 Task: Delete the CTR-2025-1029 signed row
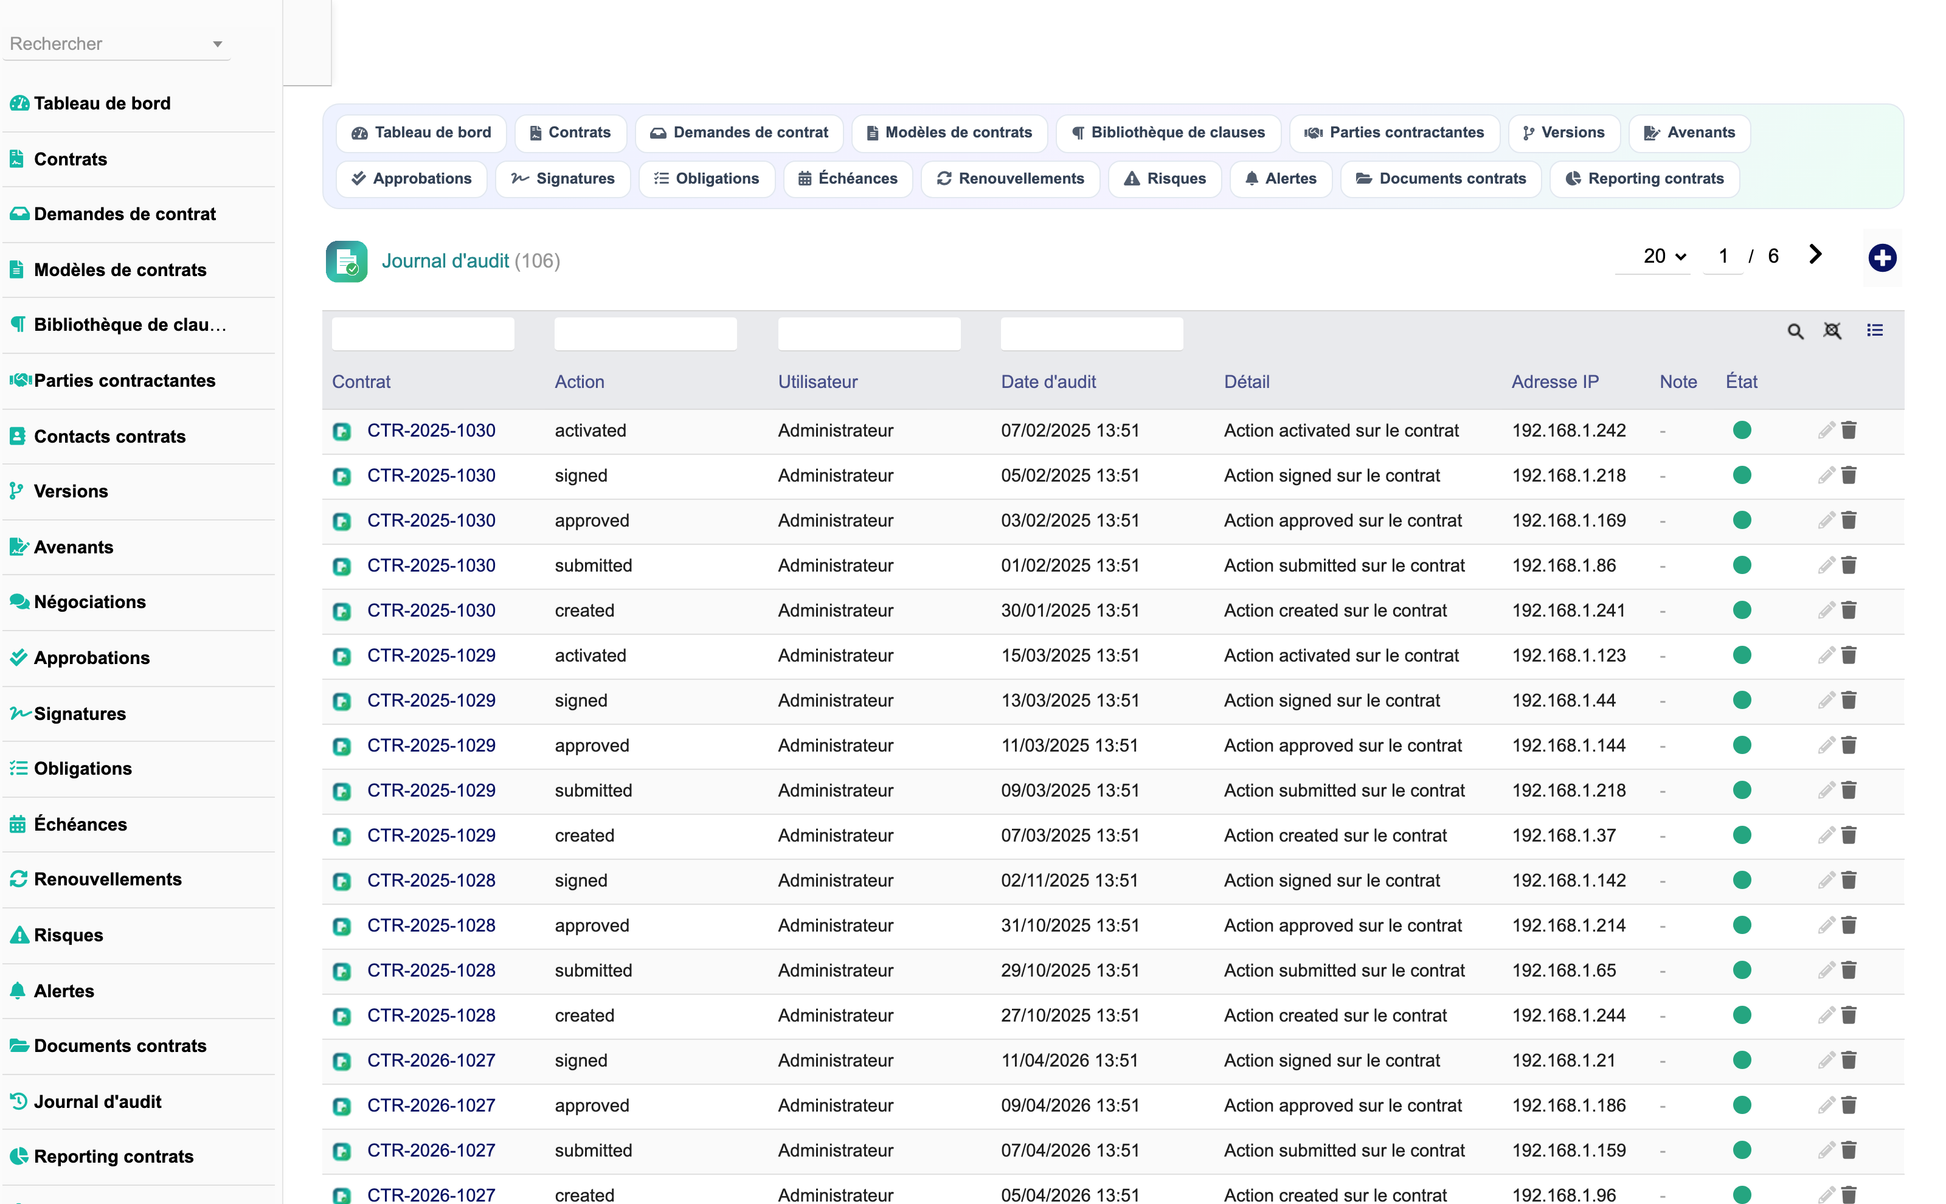click(x=1849, y=700)
